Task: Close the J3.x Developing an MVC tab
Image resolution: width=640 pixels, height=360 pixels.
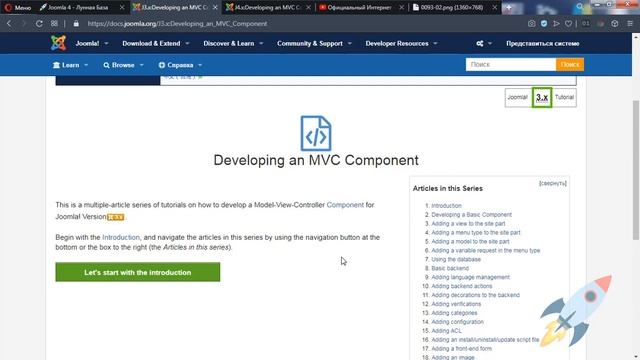Action: [x=215, y=7]
